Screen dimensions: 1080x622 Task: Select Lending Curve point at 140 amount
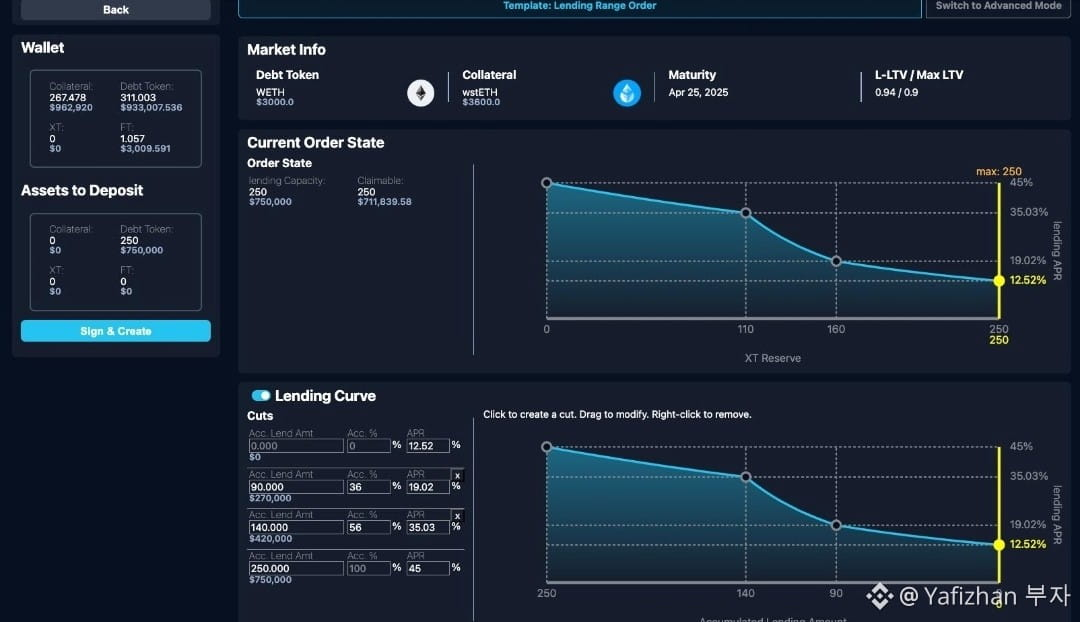pyautogui.click(x=745, y=477)
